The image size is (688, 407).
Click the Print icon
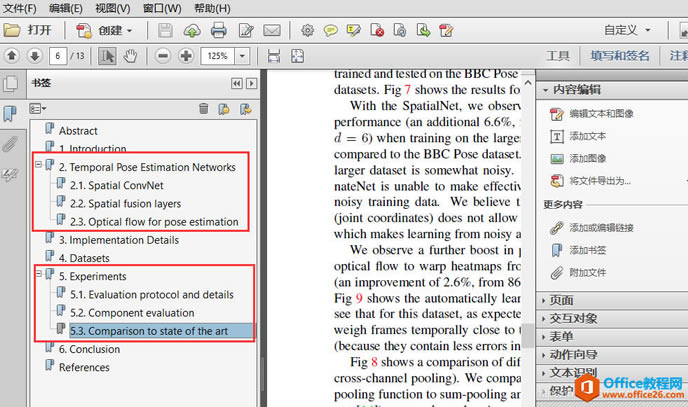(219, 30)
